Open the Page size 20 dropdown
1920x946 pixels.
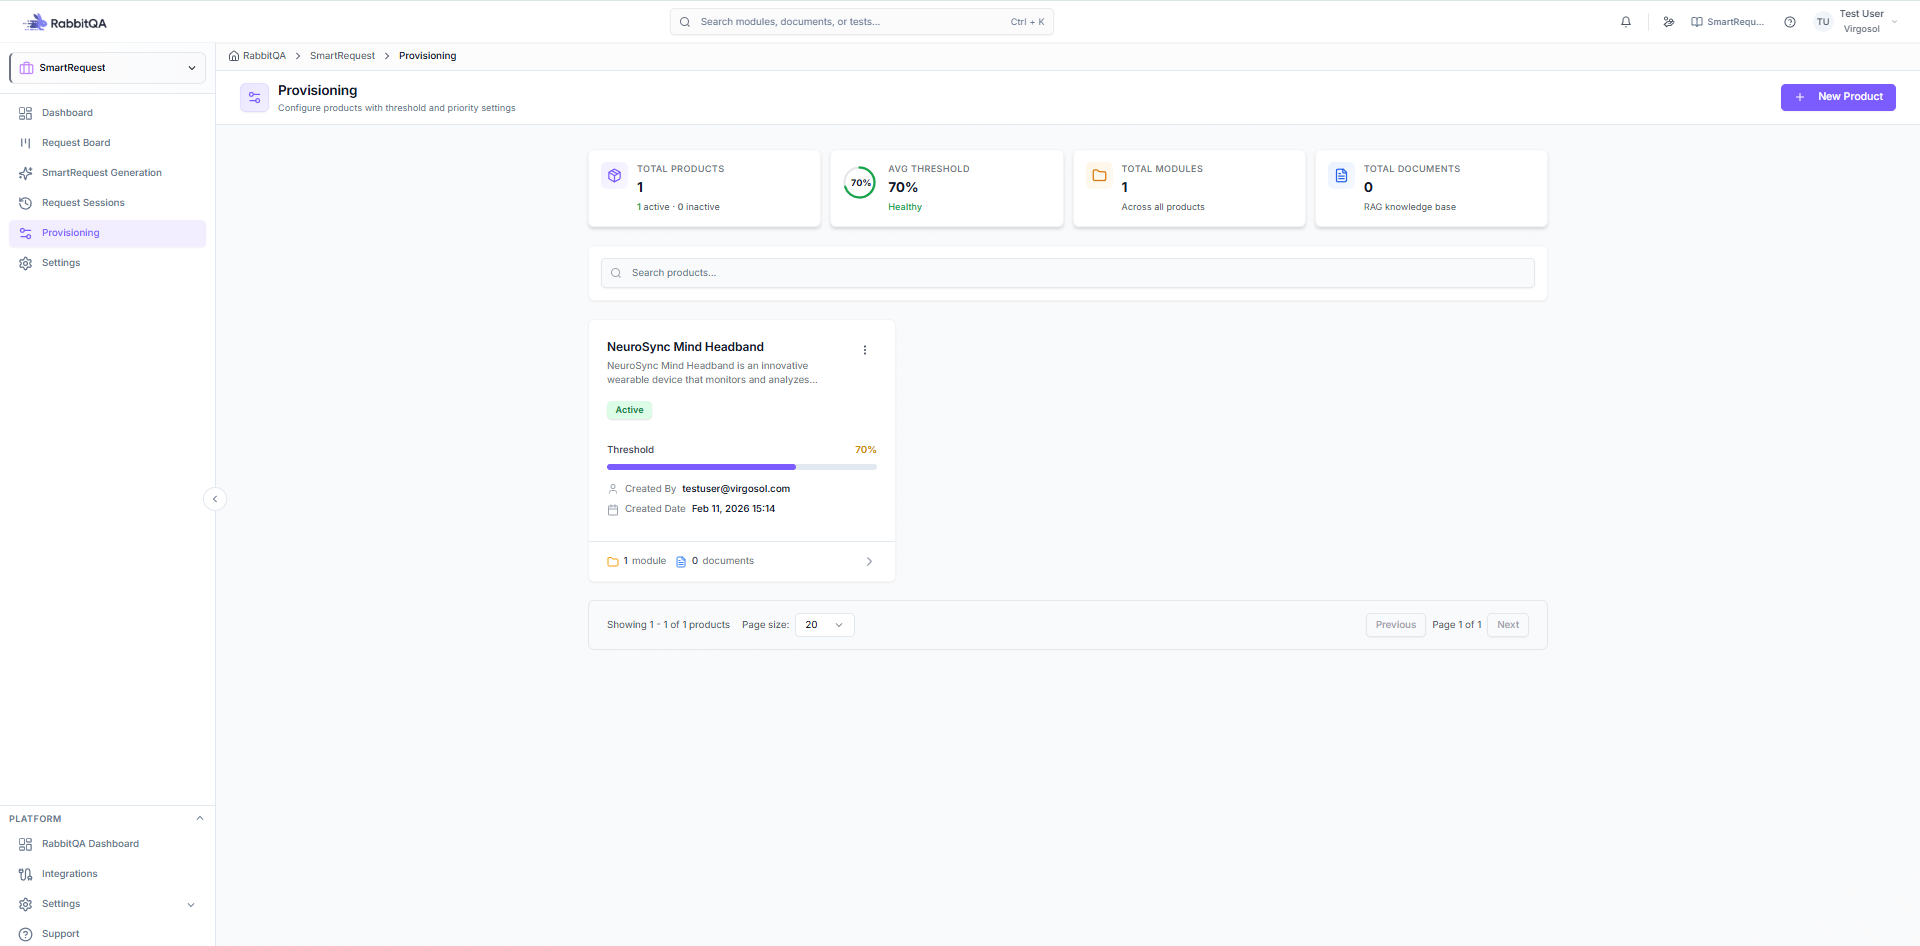click(825, 625)
